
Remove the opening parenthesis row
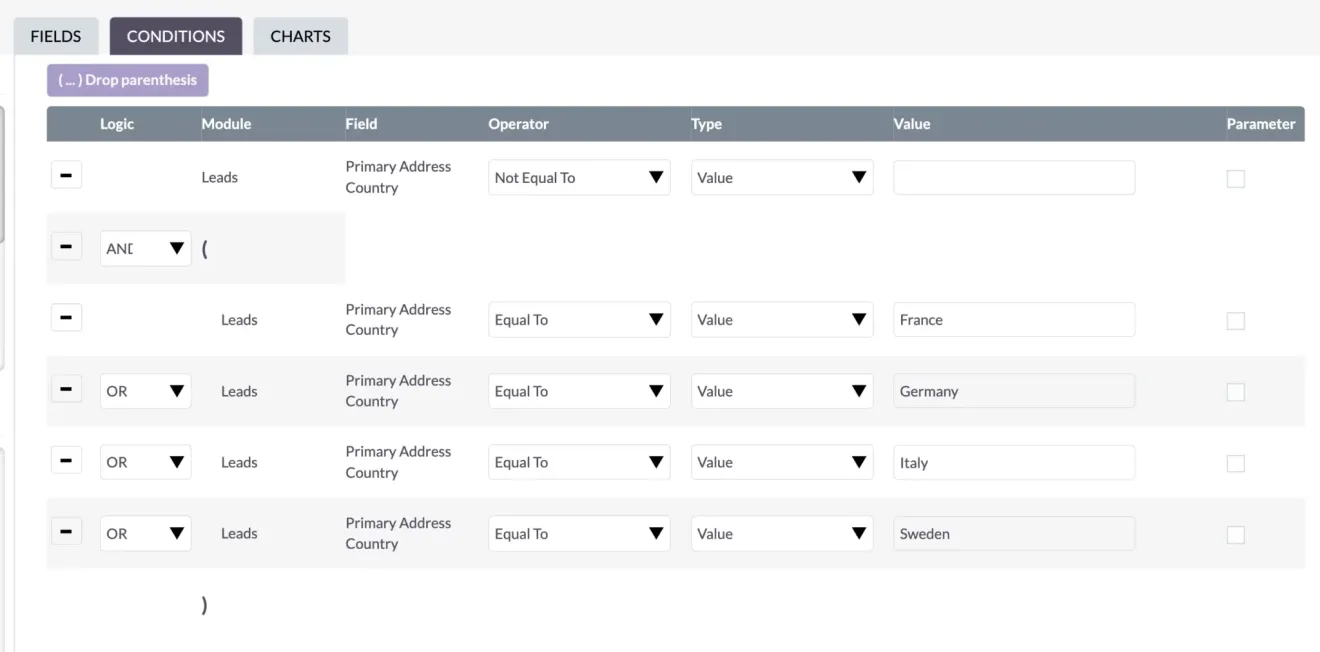click(x=66, y=246)
